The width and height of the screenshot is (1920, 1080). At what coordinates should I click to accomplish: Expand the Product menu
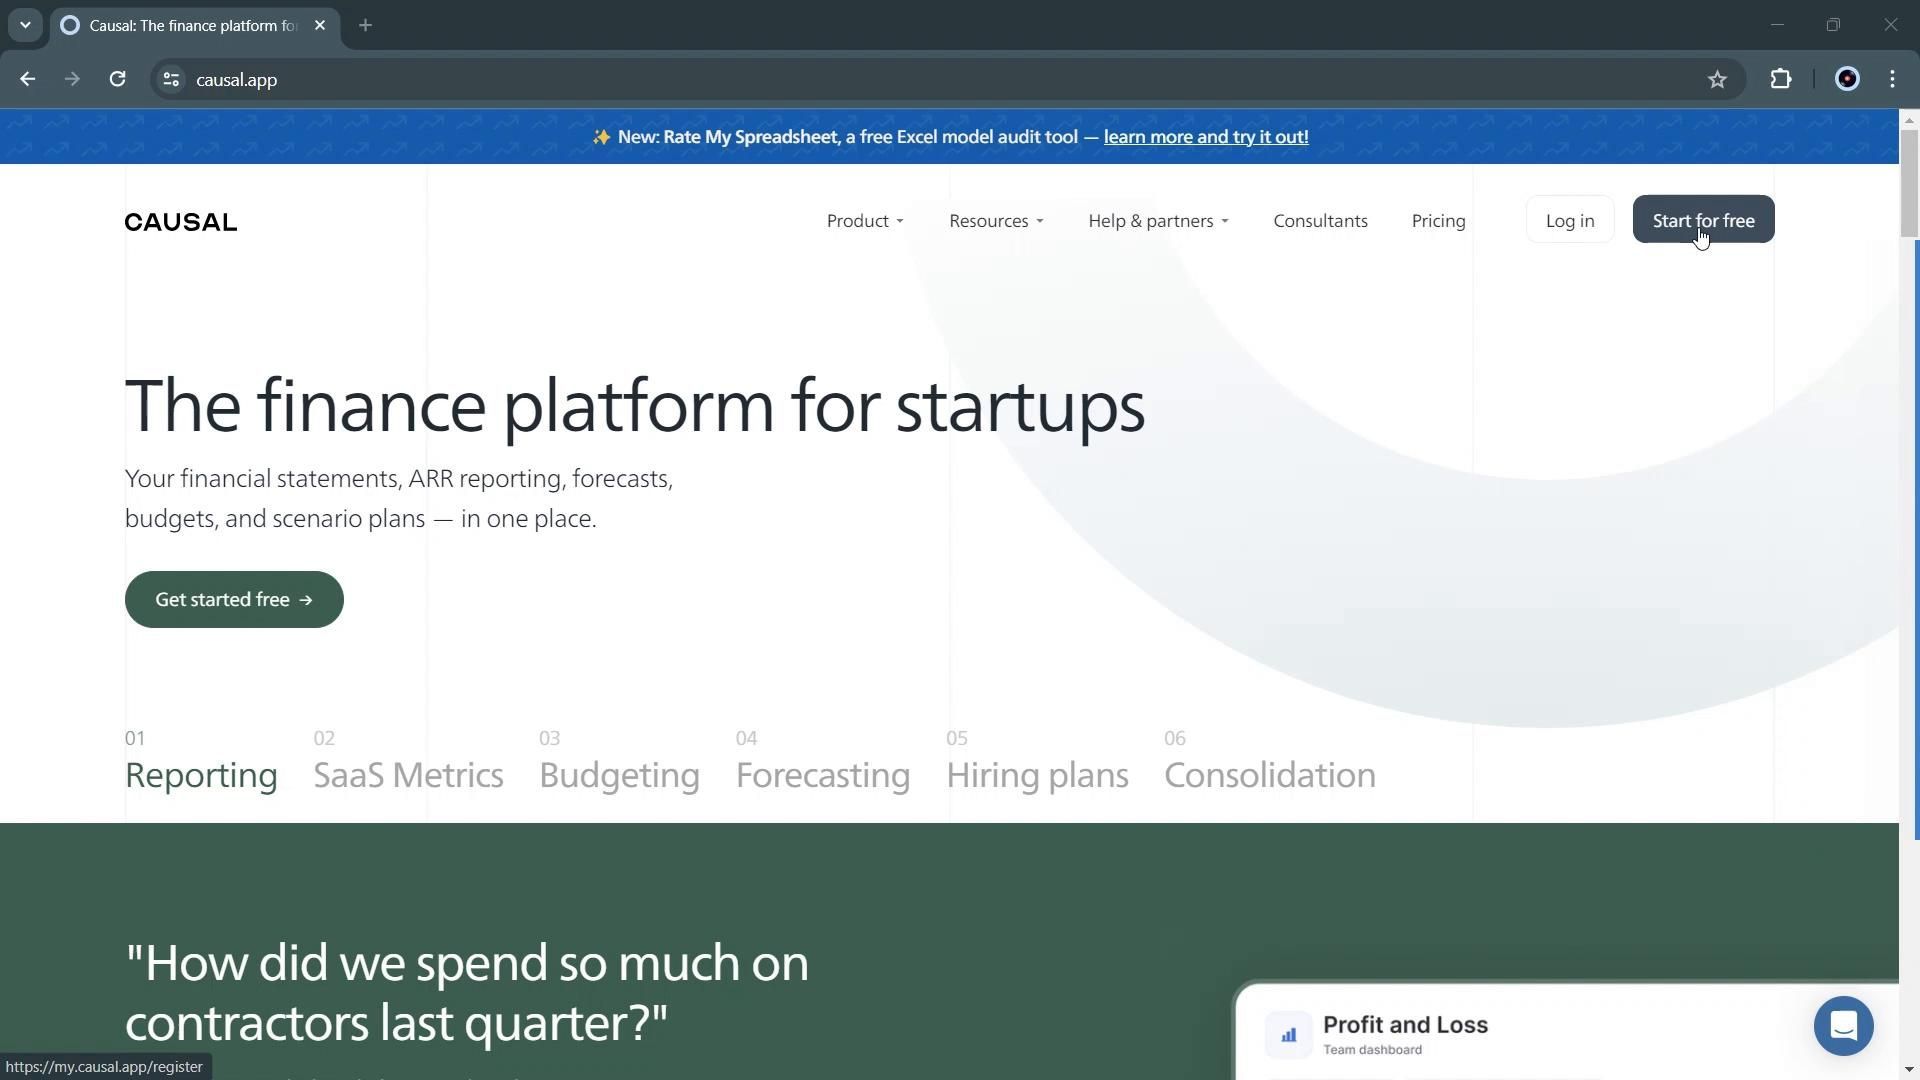click(864, 221)
